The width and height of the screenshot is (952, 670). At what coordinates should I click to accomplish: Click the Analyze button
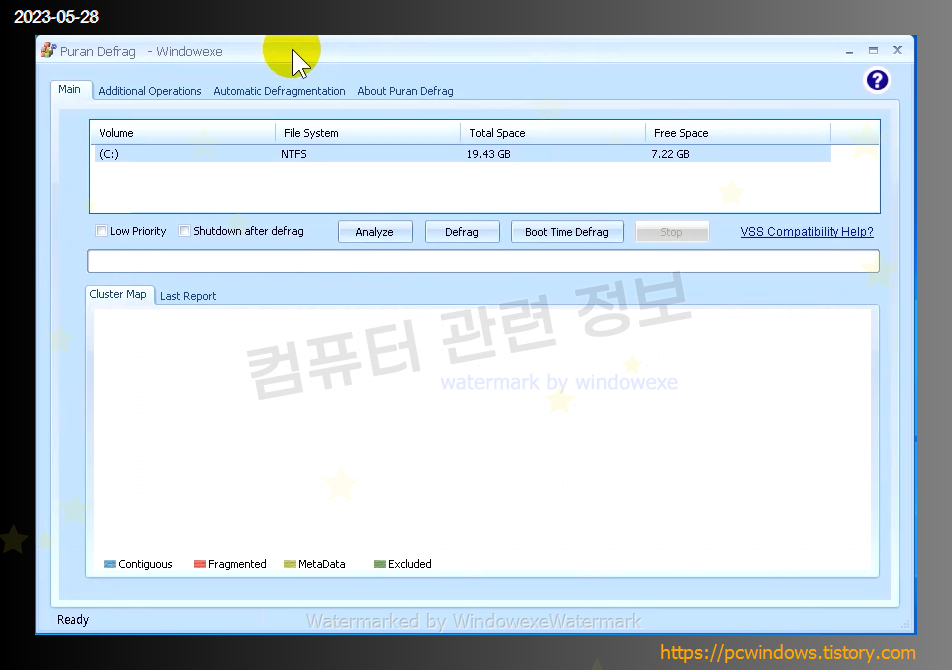375,232
